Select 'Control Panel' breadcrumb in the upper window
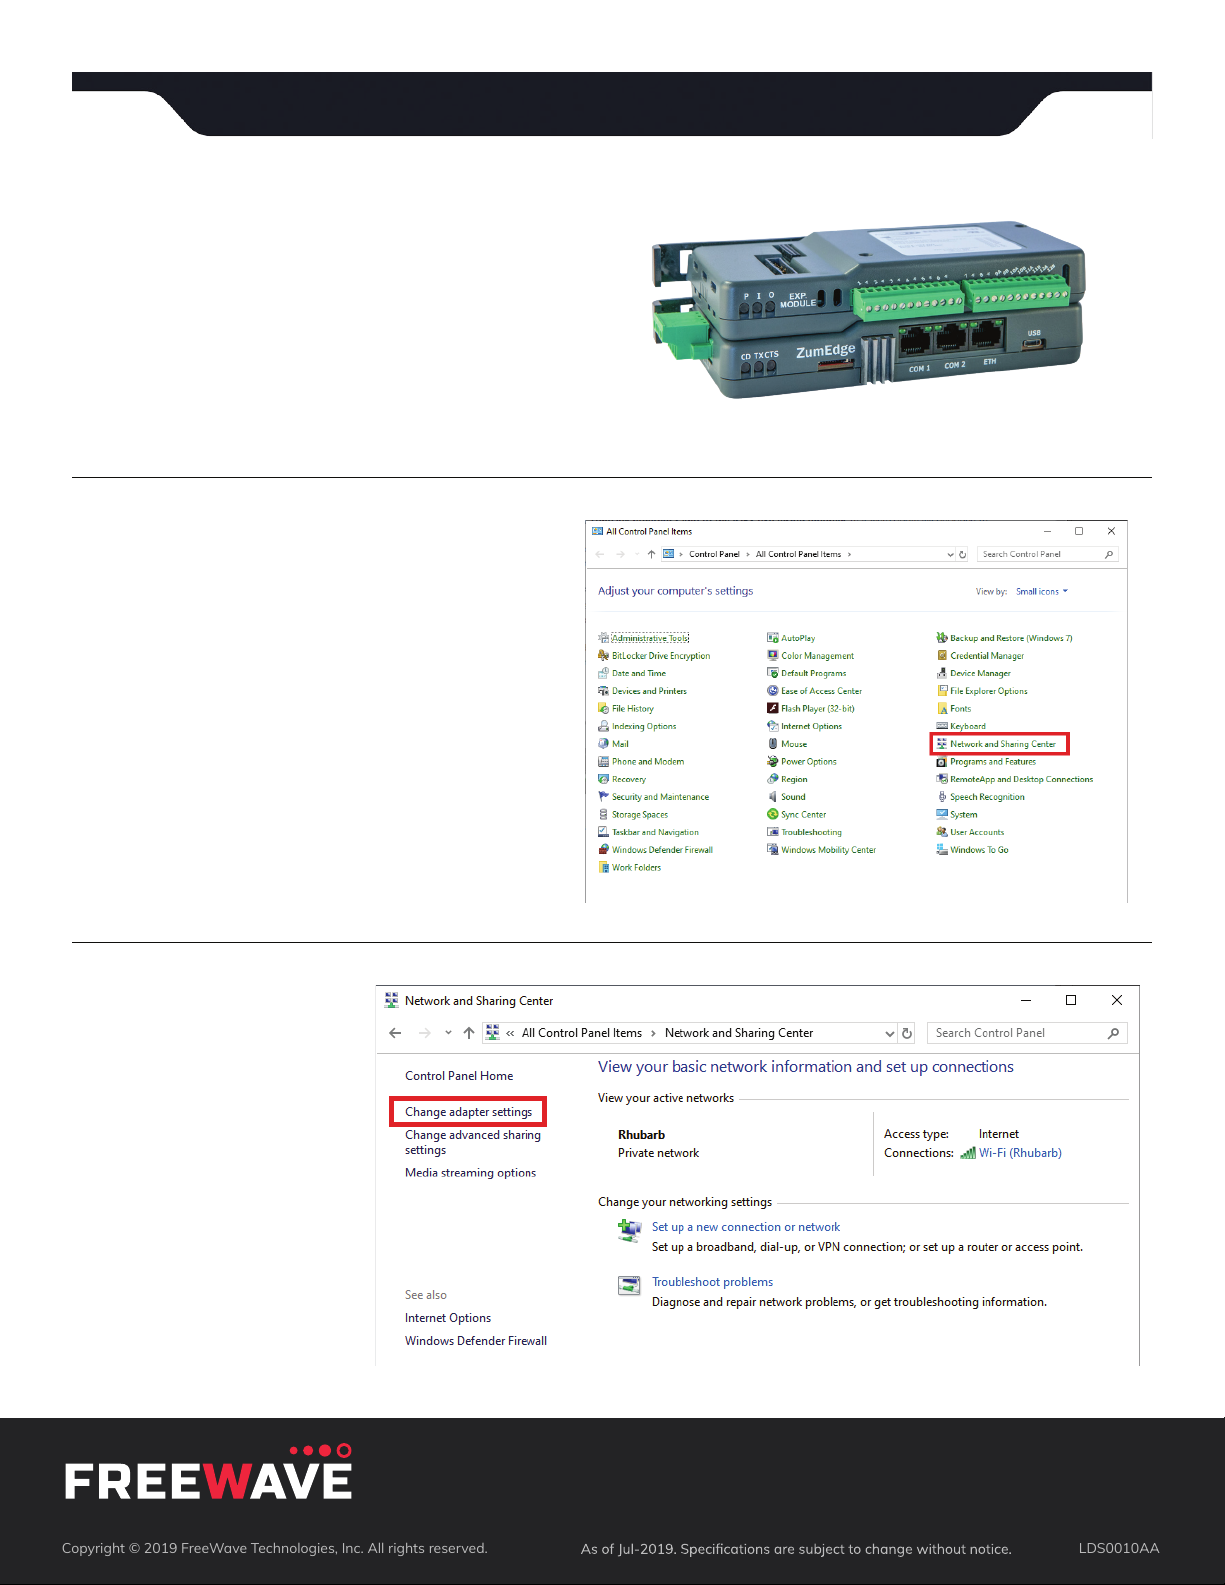Image resolution: width=1225 pixels, height=1585 pixels. click(714, 554)
